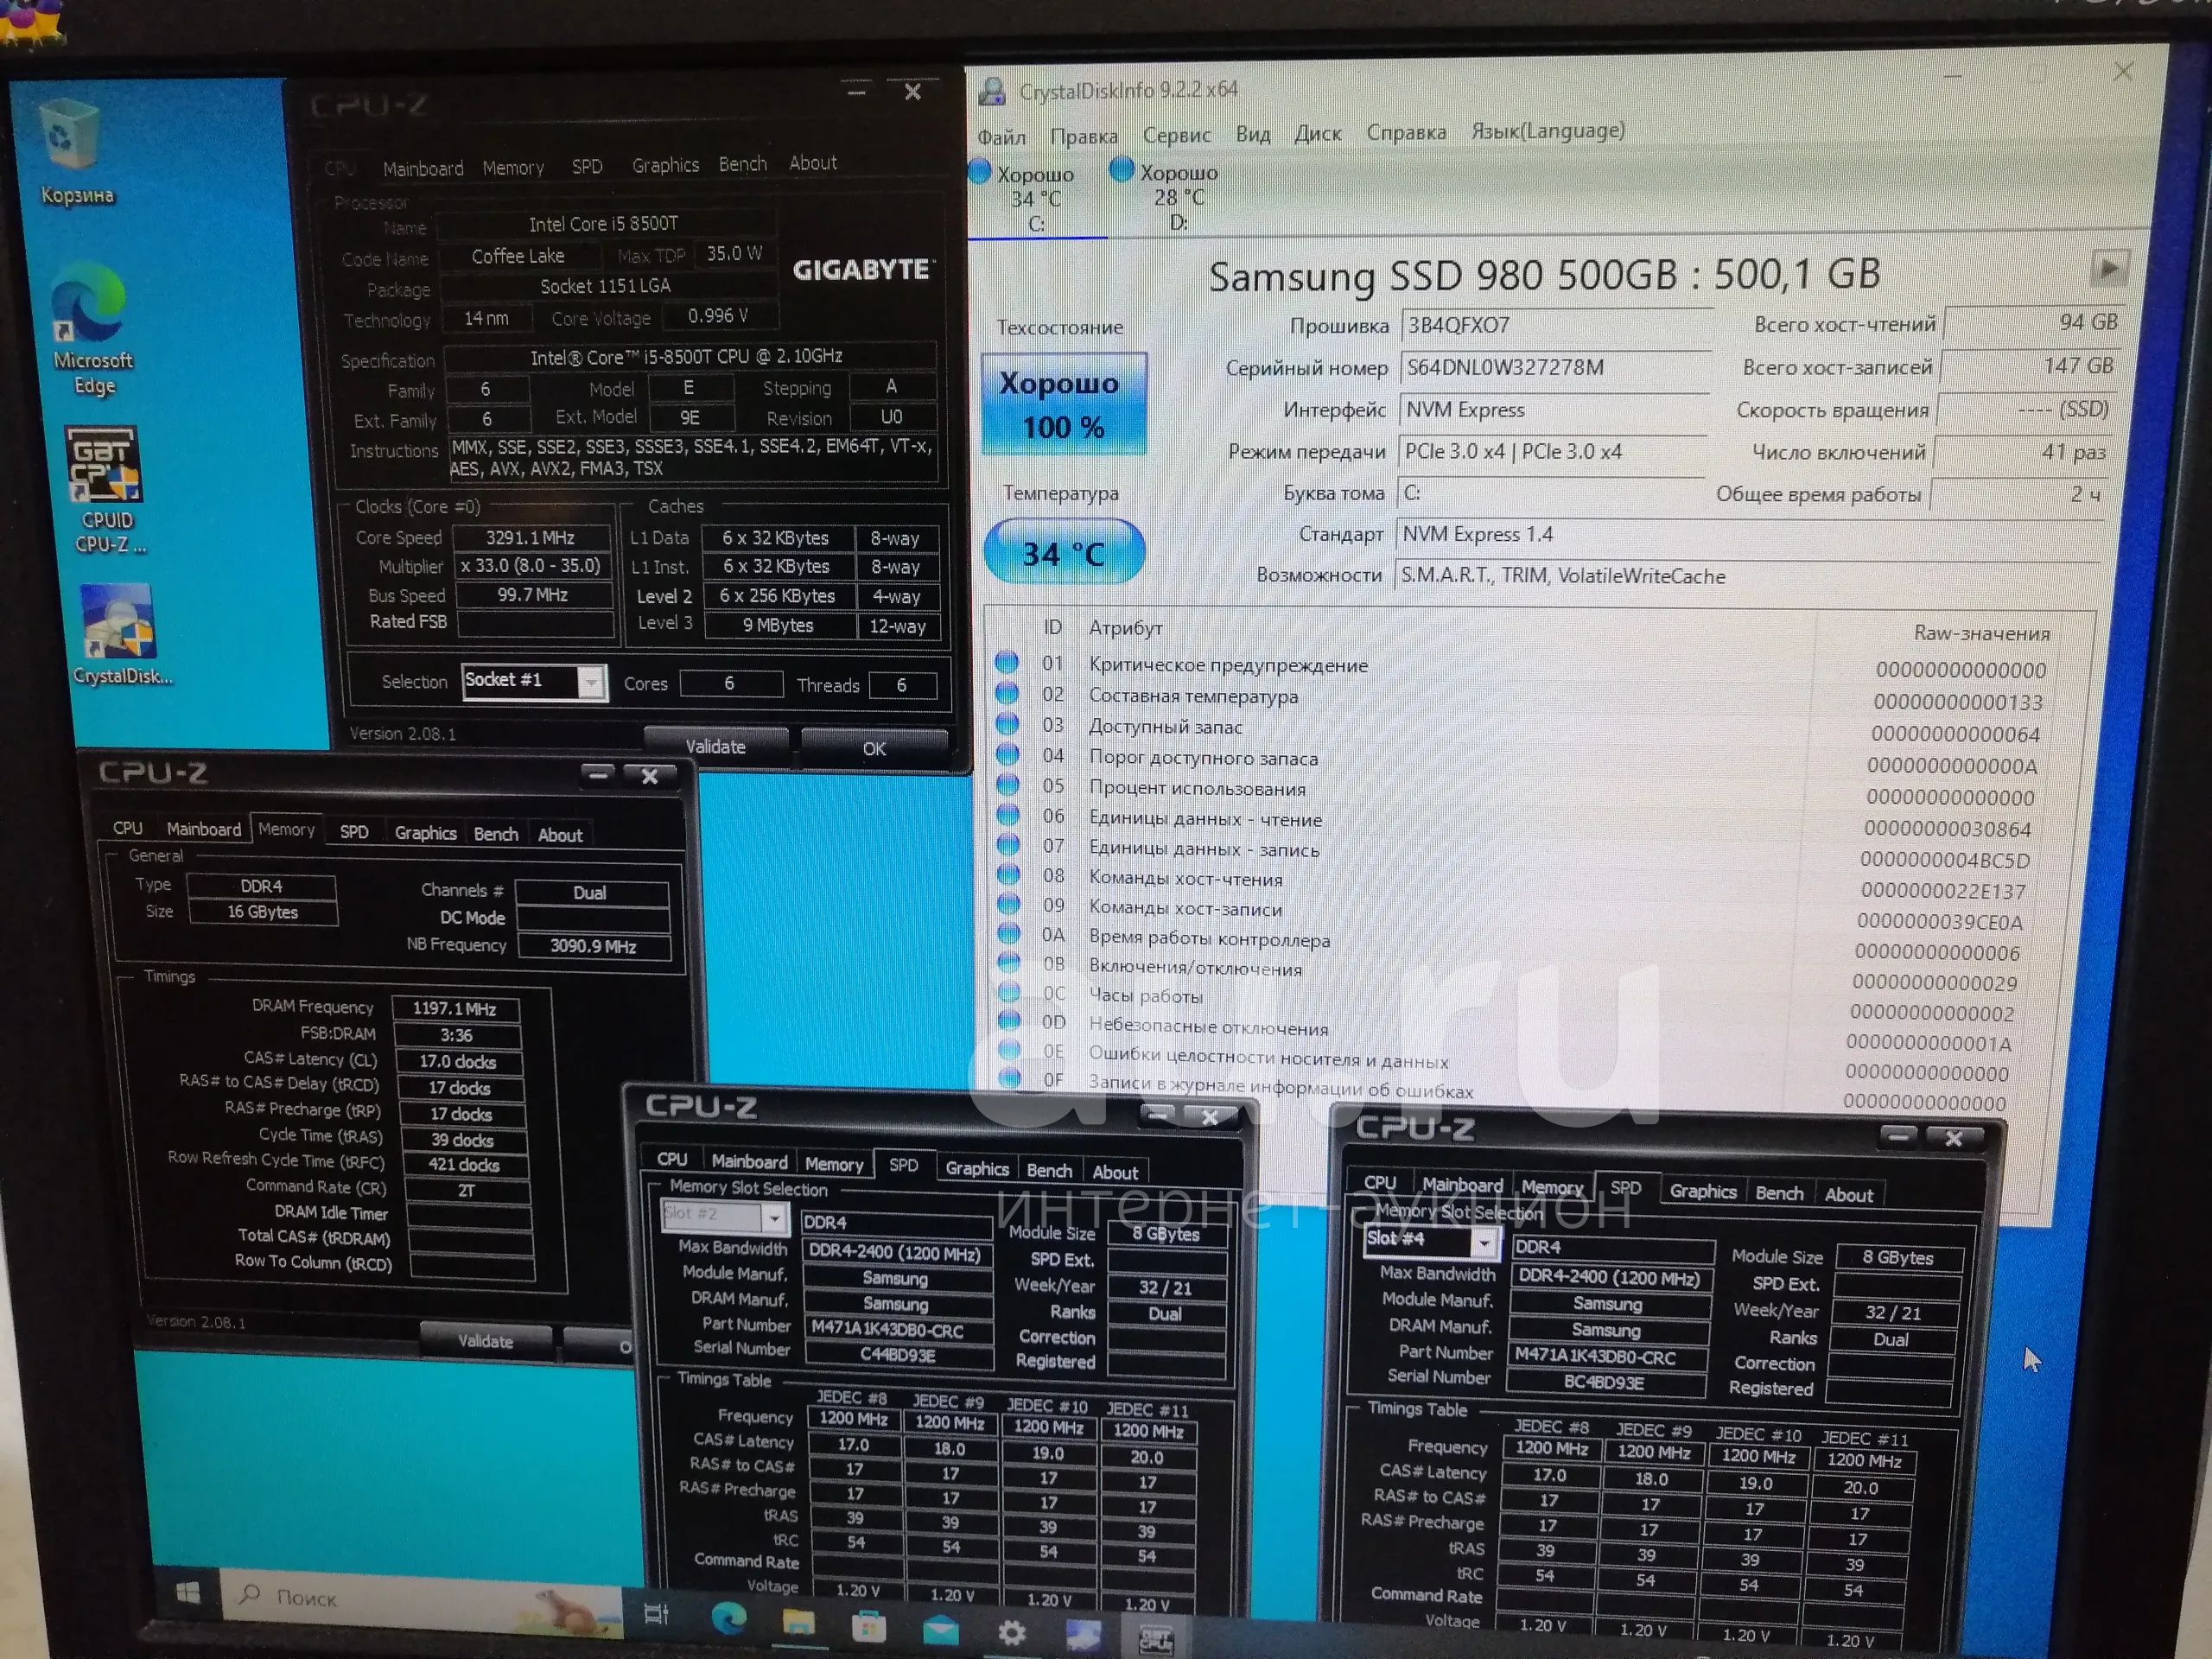The image size is (2212, 1659).
Task: Switch to CPU-Z taskbar icon
Action: pyautogui.click(x=1155, y=1638)
